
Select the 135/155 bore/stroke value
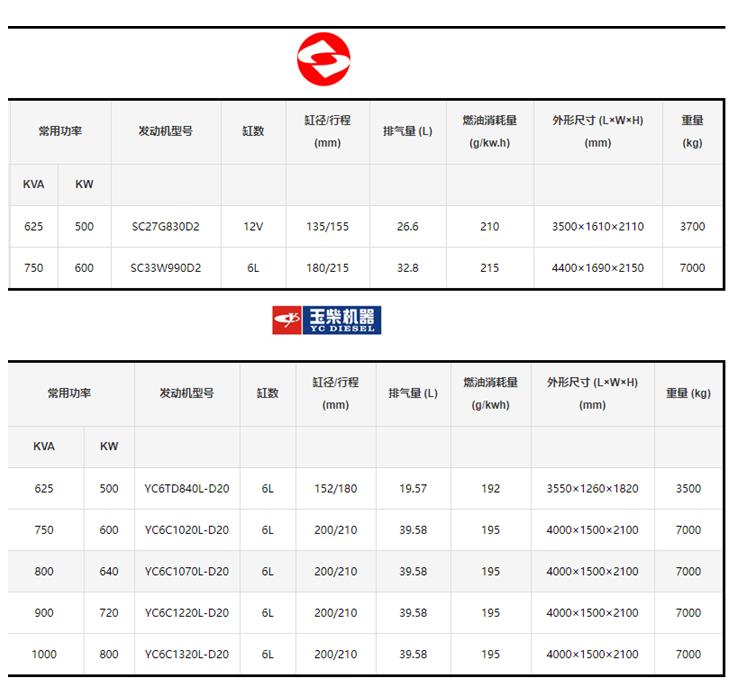tap(327, 226)
